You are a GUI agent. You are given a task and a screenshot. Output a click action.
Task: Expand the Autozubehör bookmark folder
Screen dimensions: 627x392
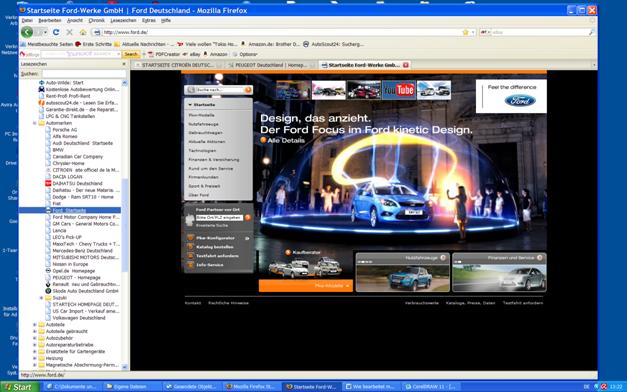coord(35,338)
